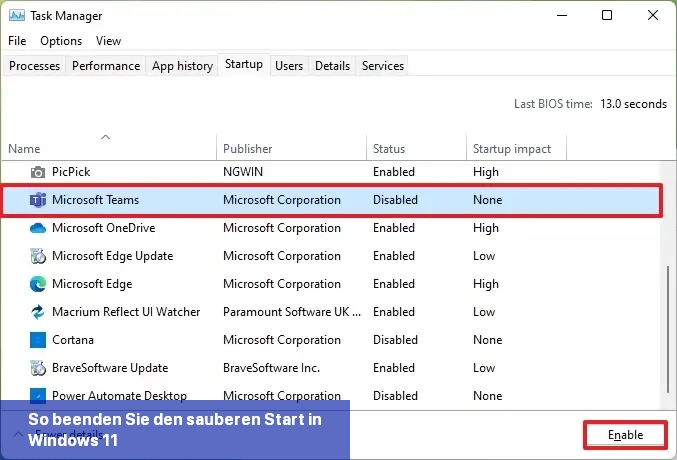Viewport: 677px width, 460px height.
Task: Click the Disabled status of Cortana
Action: (395, 340)
